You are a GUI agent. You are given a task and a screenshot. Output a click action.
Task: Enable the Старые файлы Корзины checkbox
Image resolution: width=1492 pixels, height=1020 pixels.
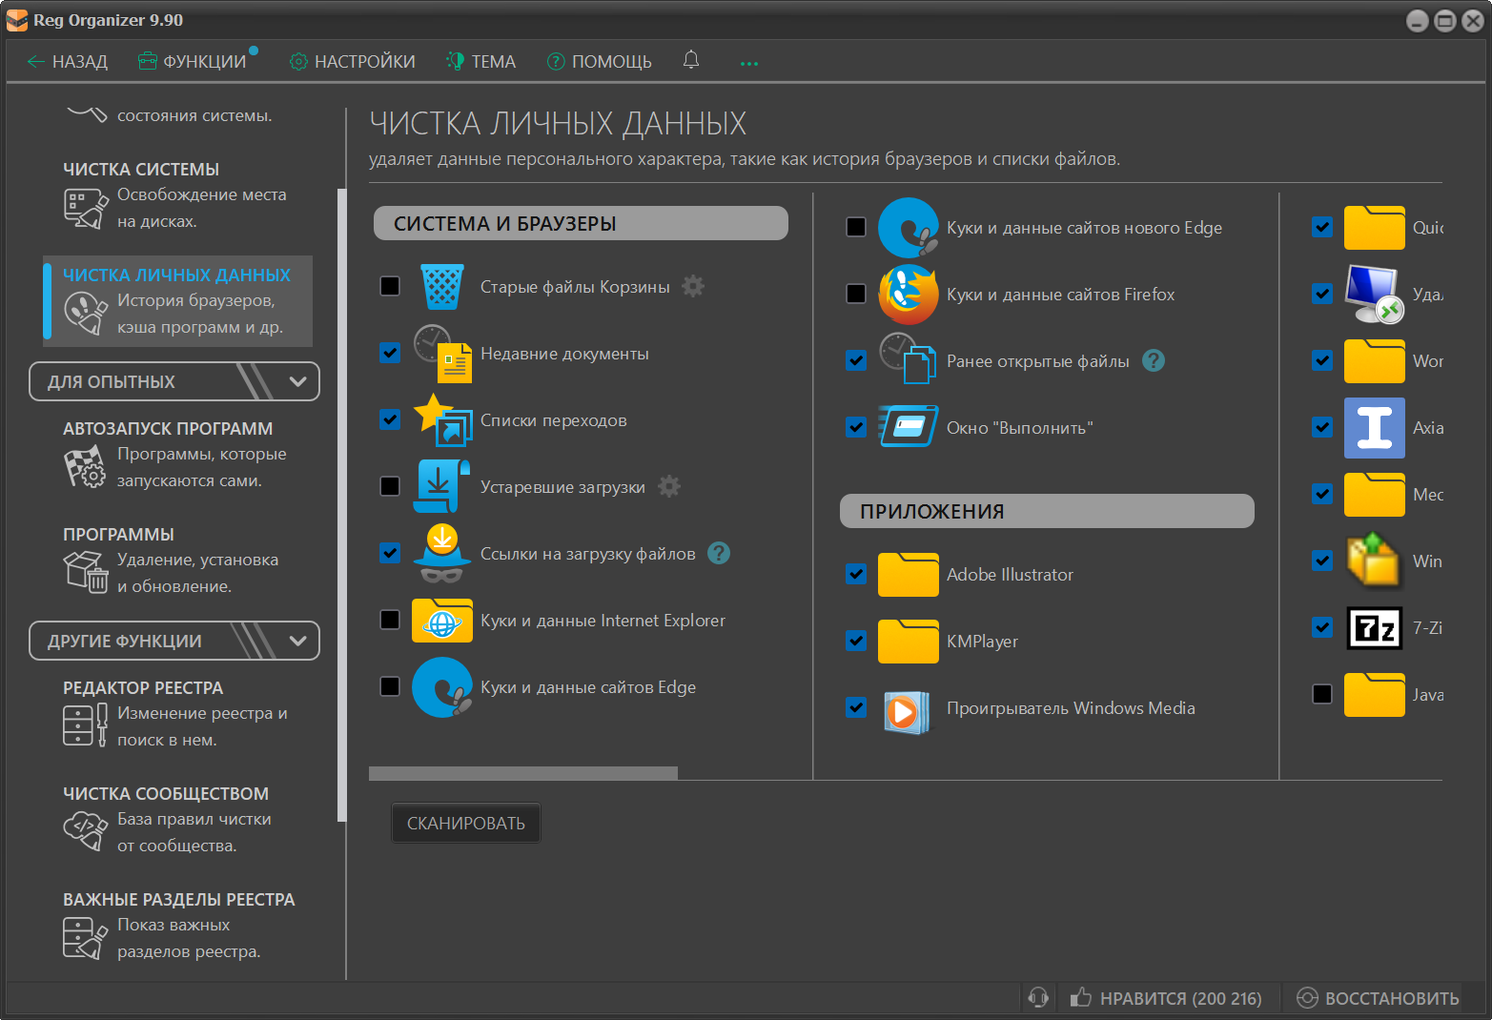point(390,287)
